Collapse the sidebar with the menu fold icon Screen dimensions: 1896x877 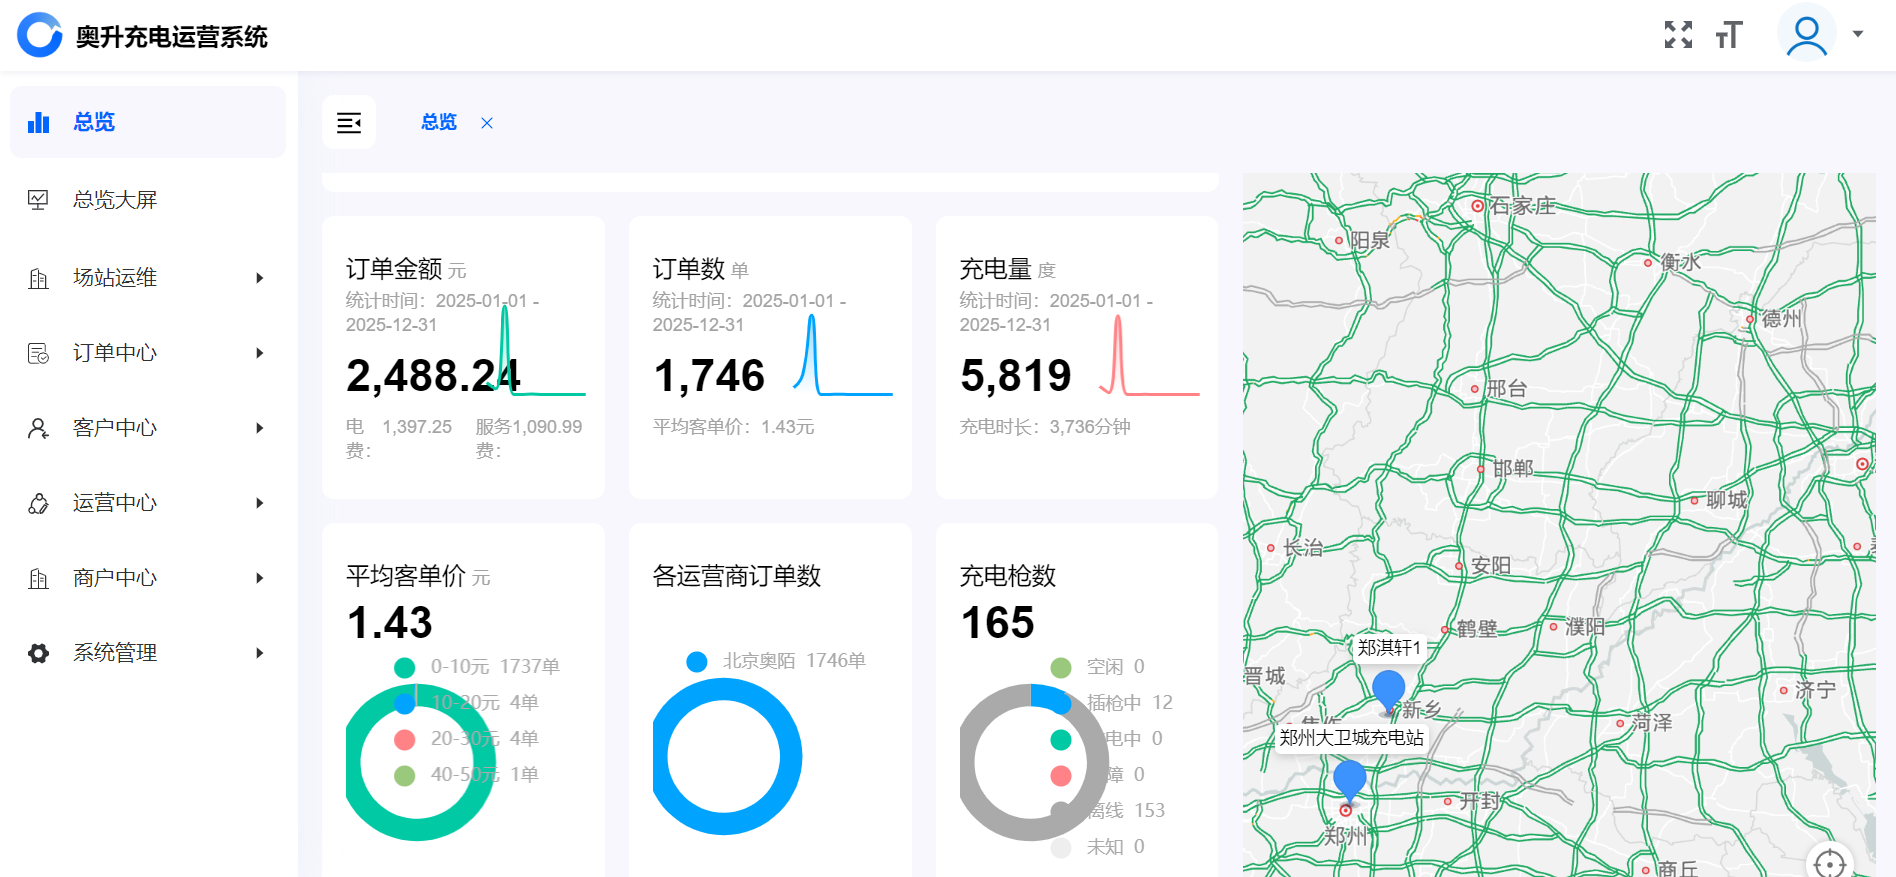[349, 123]
